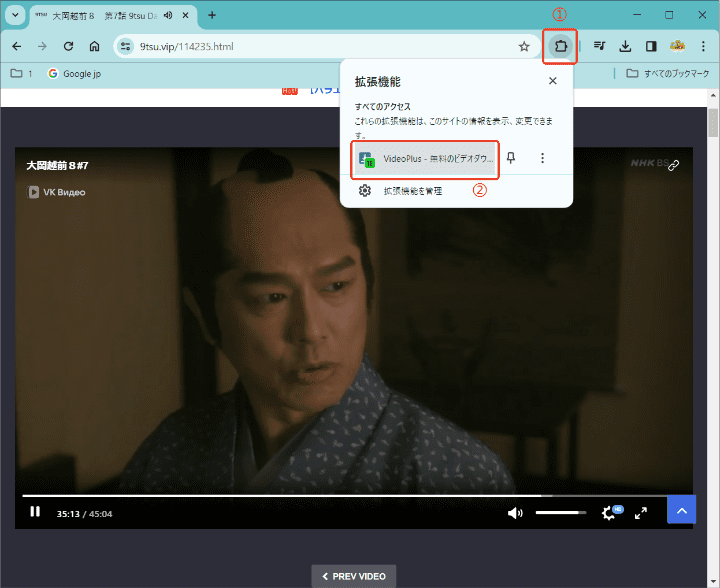The width and height of the screenshot is (720, 588).
Task: Mute the video player volume
Action: click(x=515, y=513)
